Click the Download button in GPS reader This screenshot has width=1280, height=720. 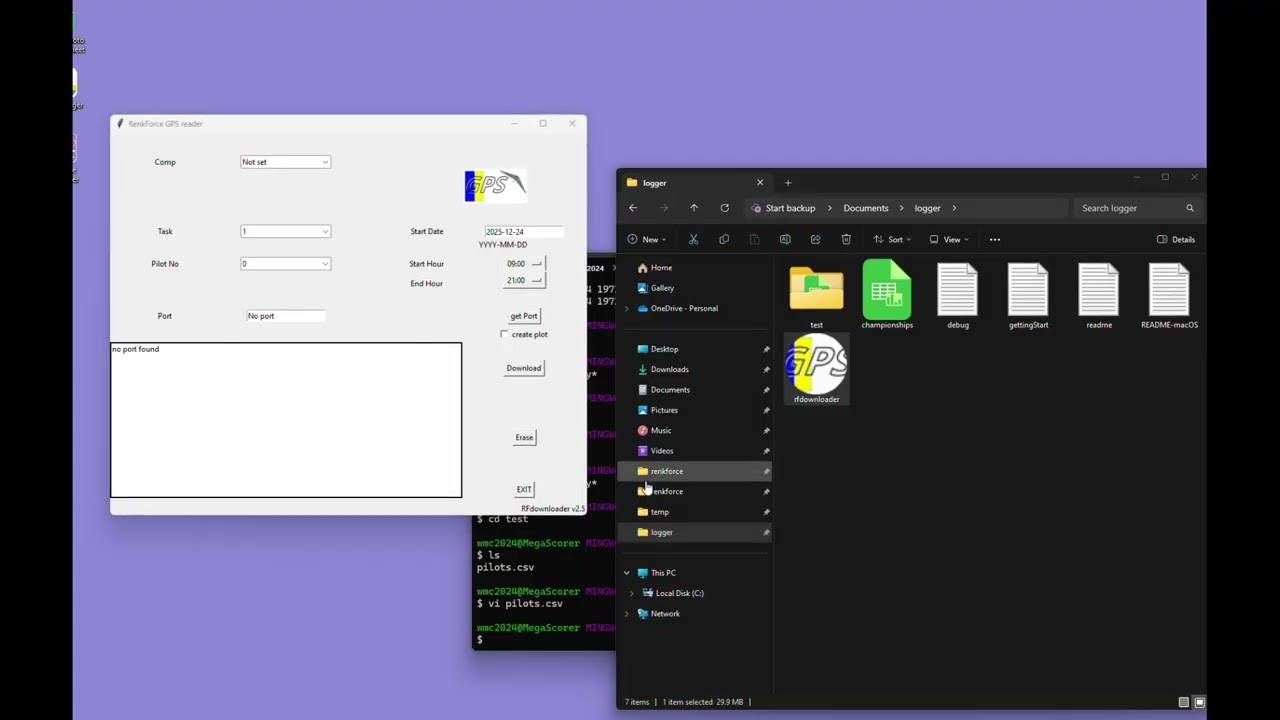[524, 368]
